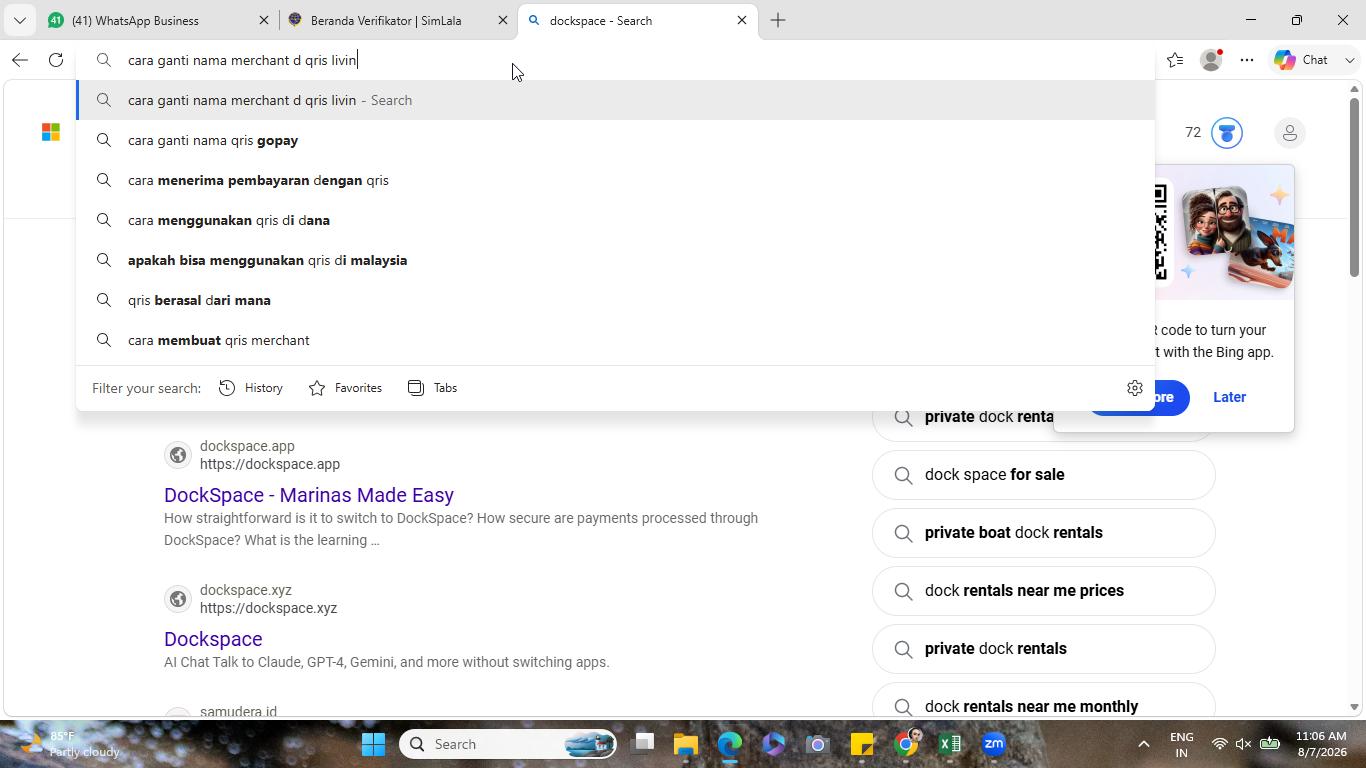This screenshot has height=768, width=1366.
Task: Launch Excel from the taskbar
Action: [950, 744]
